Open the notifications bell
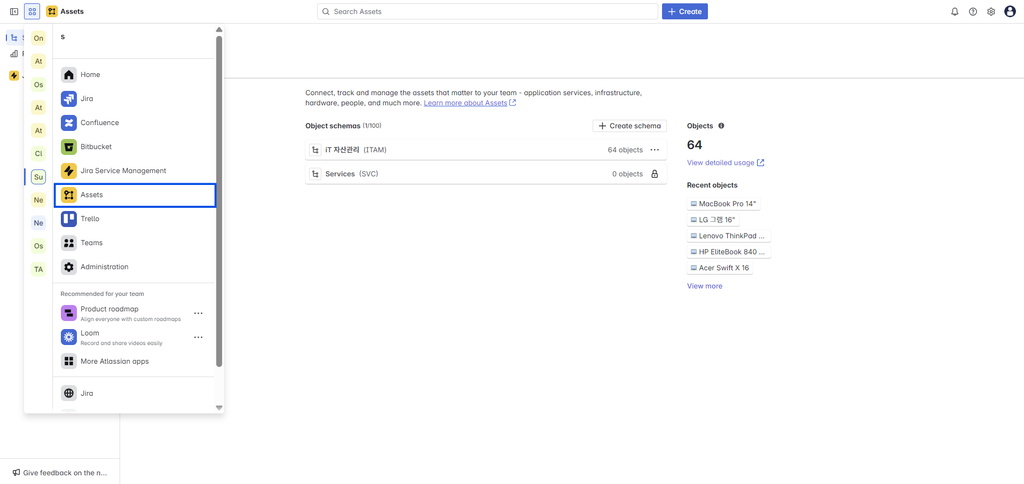This screenshot has width=1024, height=484. 955,12
